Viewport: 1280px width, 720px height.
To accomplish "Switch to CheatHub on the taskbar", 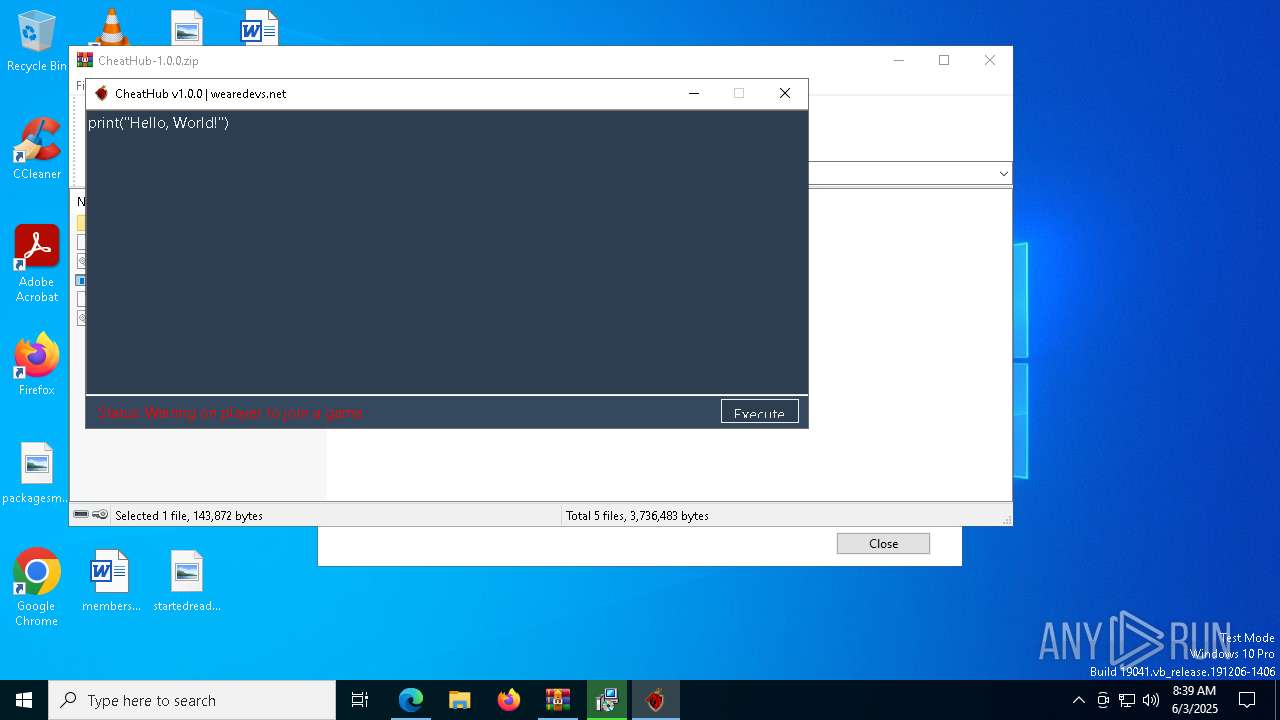I will pos(655,700).
